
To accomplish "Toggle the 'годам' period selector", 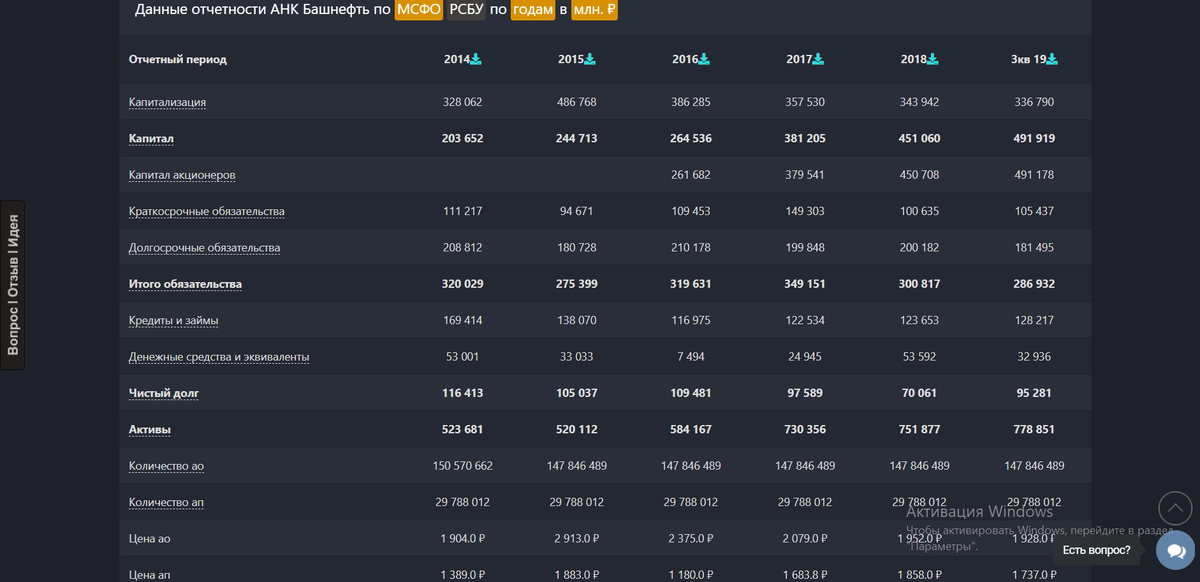I will click(x=533, y=10).
